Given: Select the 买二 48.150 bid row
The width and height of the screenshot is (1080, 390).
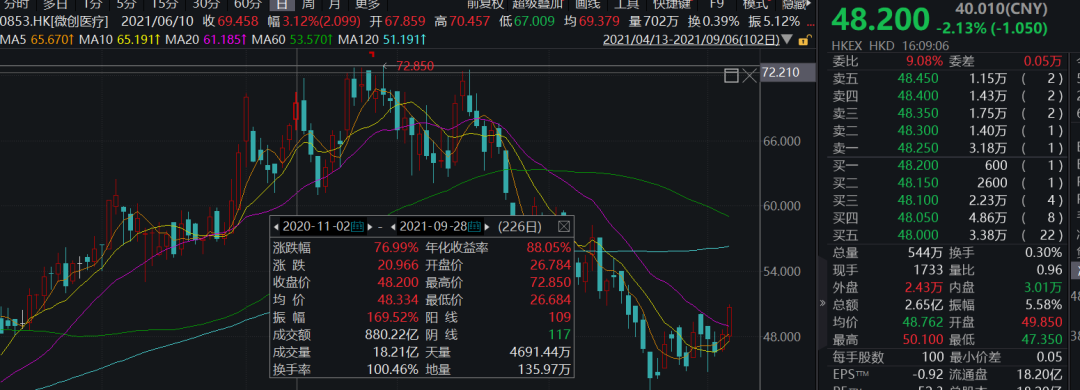Looking at the screenshot, I should (x=949, y=183).
